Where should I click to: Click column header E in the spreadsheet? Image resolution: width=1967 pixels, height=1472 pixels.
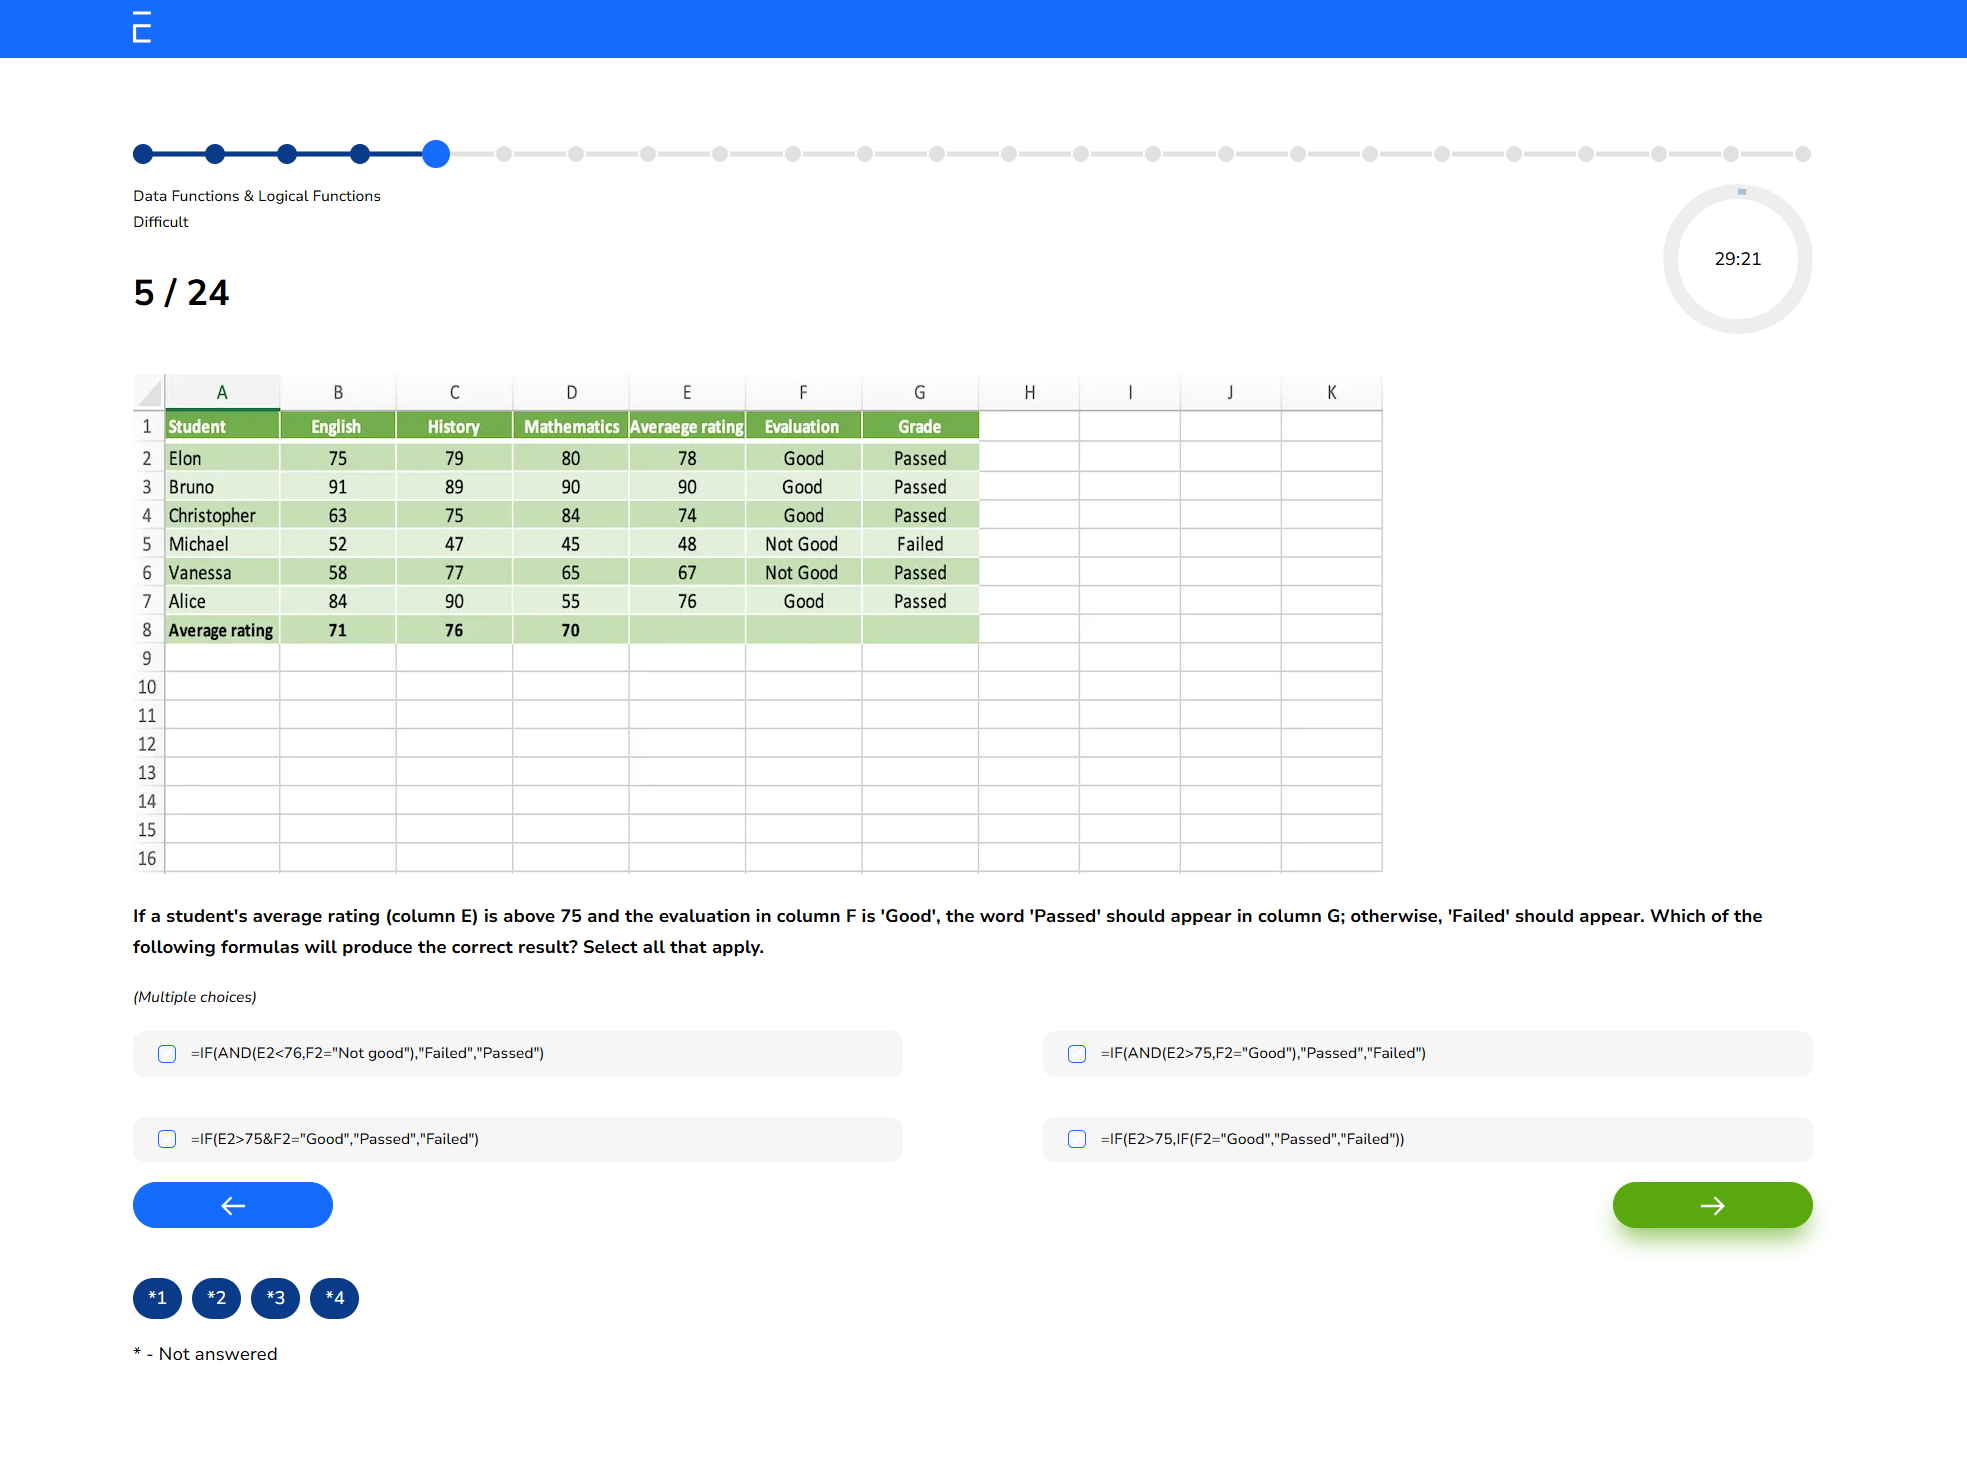[x=686, y=392]
